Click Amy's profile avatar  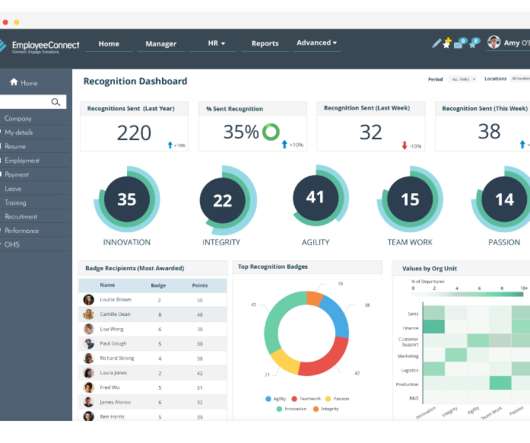(494, 42)
